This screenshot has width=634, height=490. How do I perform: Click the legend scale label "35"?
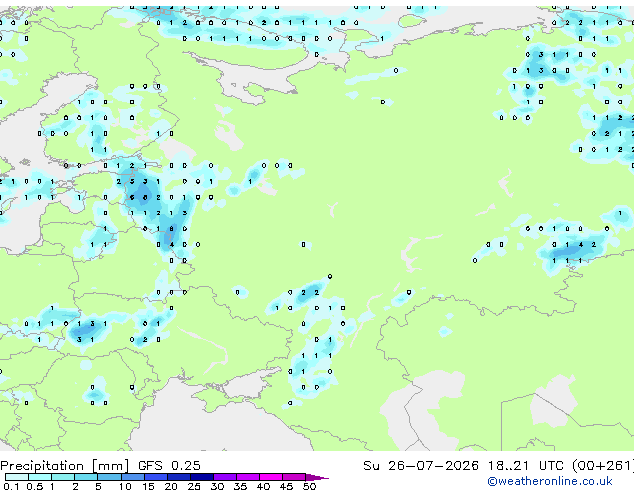pyautogui.click(x=240, y=486)
